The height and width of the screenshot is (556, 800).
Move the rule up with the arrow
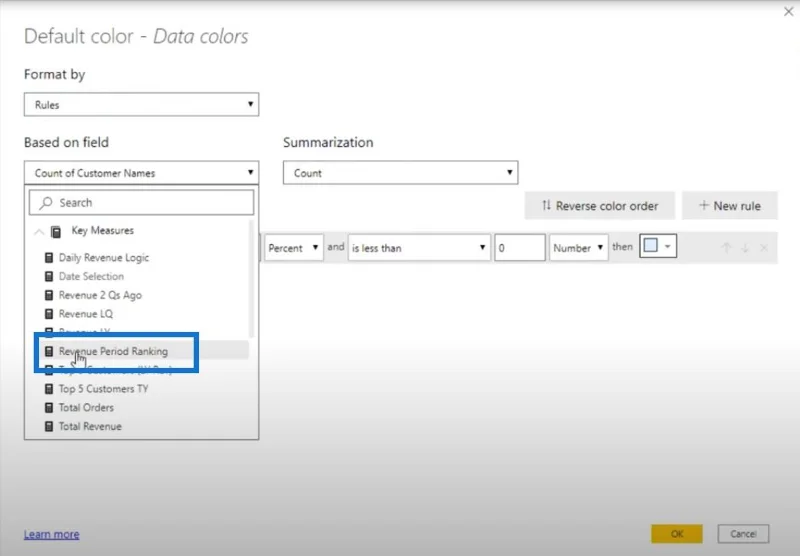(x=726, y=248)
